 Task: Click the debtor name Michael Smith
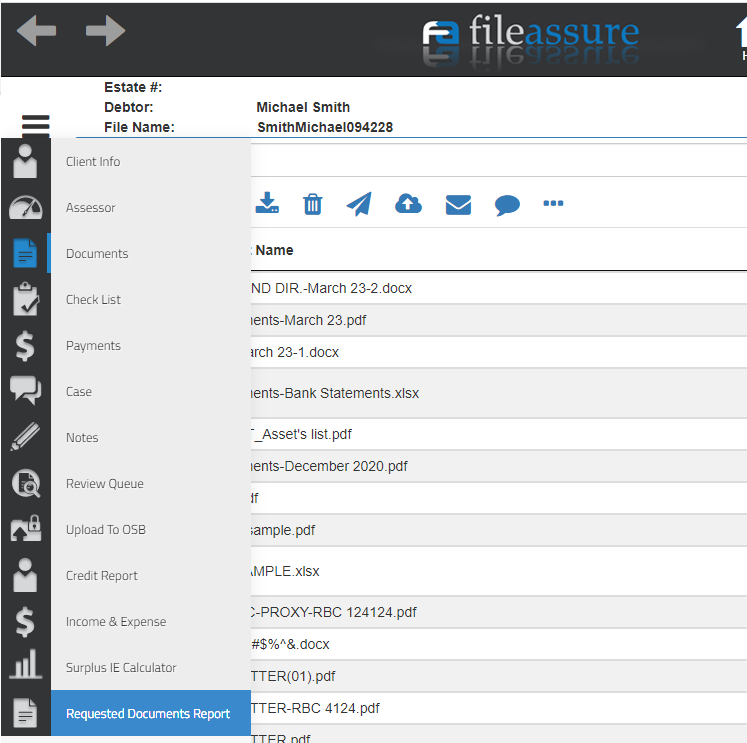[303, 107]
